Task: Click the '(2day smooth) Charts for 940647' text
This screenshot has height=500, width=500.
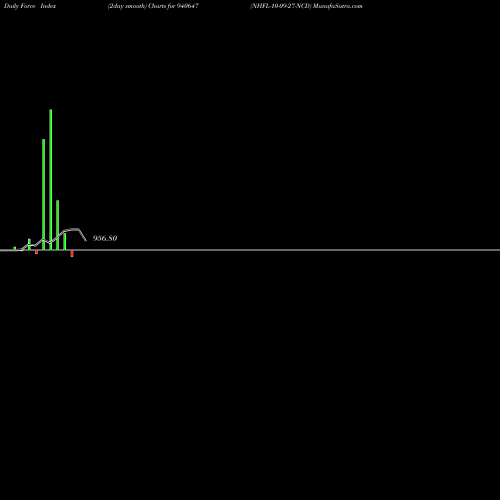Action: [153, 6]
